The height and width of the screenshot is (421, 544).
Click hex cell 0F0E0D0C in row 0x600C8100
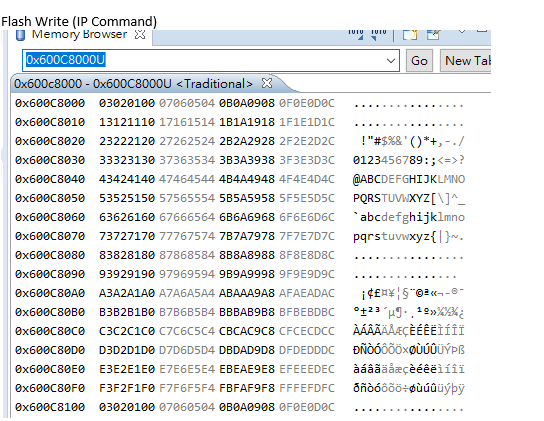pos(307,407)
